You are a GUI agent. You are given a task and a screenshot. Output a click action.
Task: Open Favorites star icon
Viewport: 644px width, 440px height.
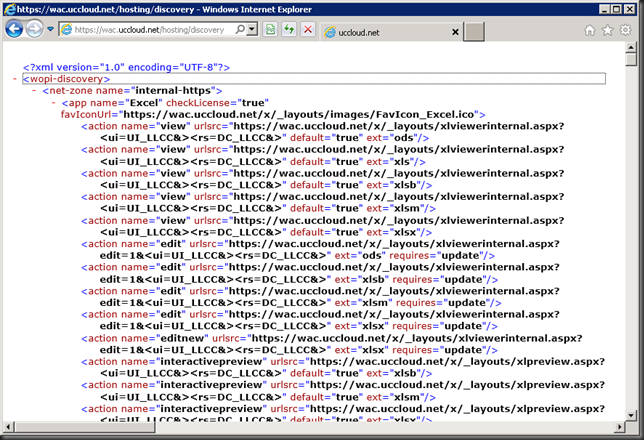tap(607, 30)
